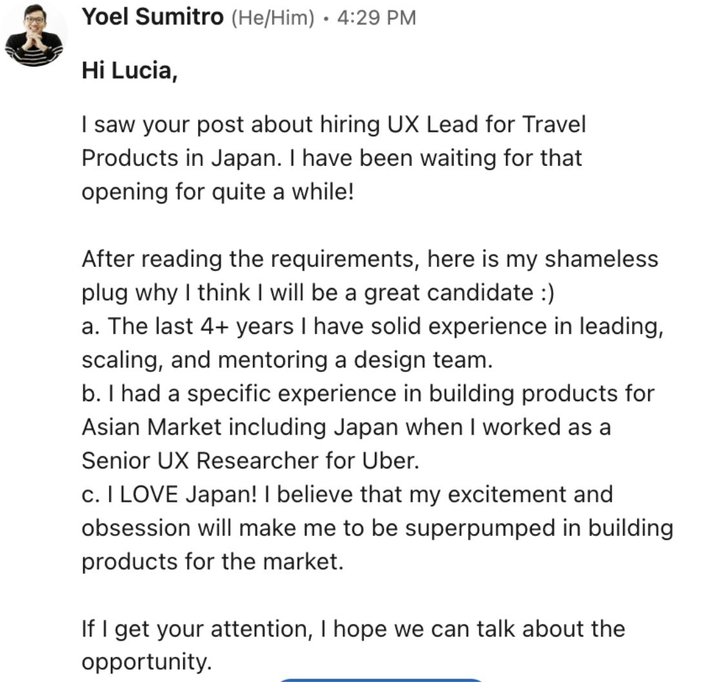Click the line containing 'superpumped in building'
Image resolution: width=726 pixels, height=700 pixels.
coord(377,528)
